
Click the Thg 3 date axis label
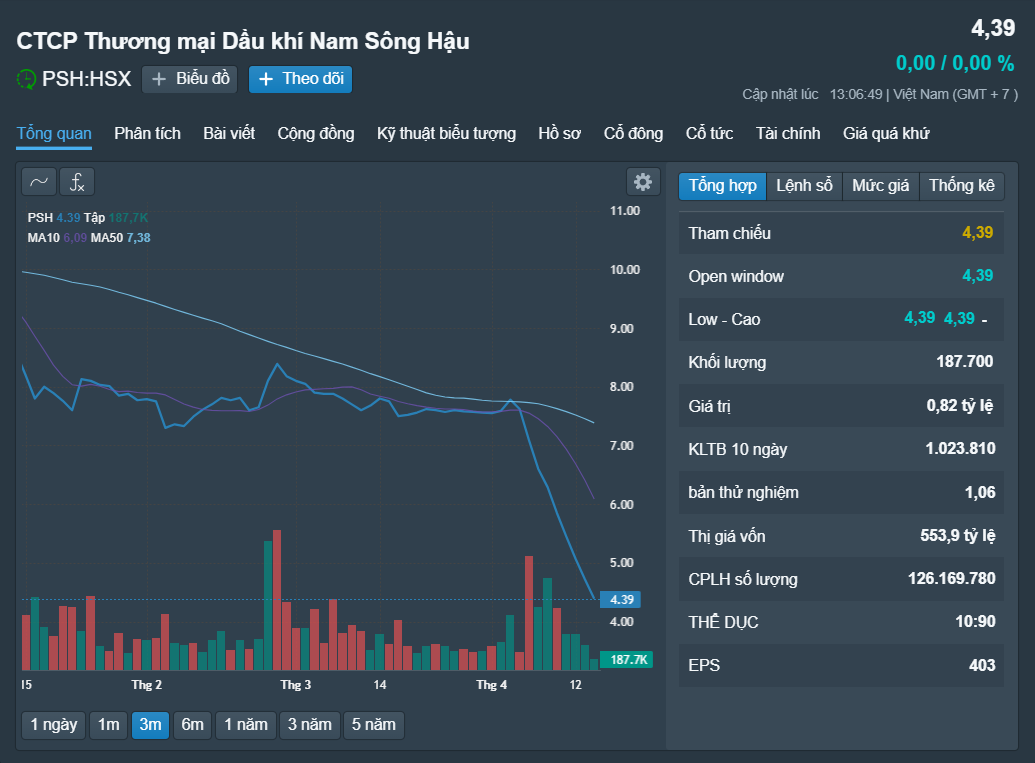coord(296,684)
